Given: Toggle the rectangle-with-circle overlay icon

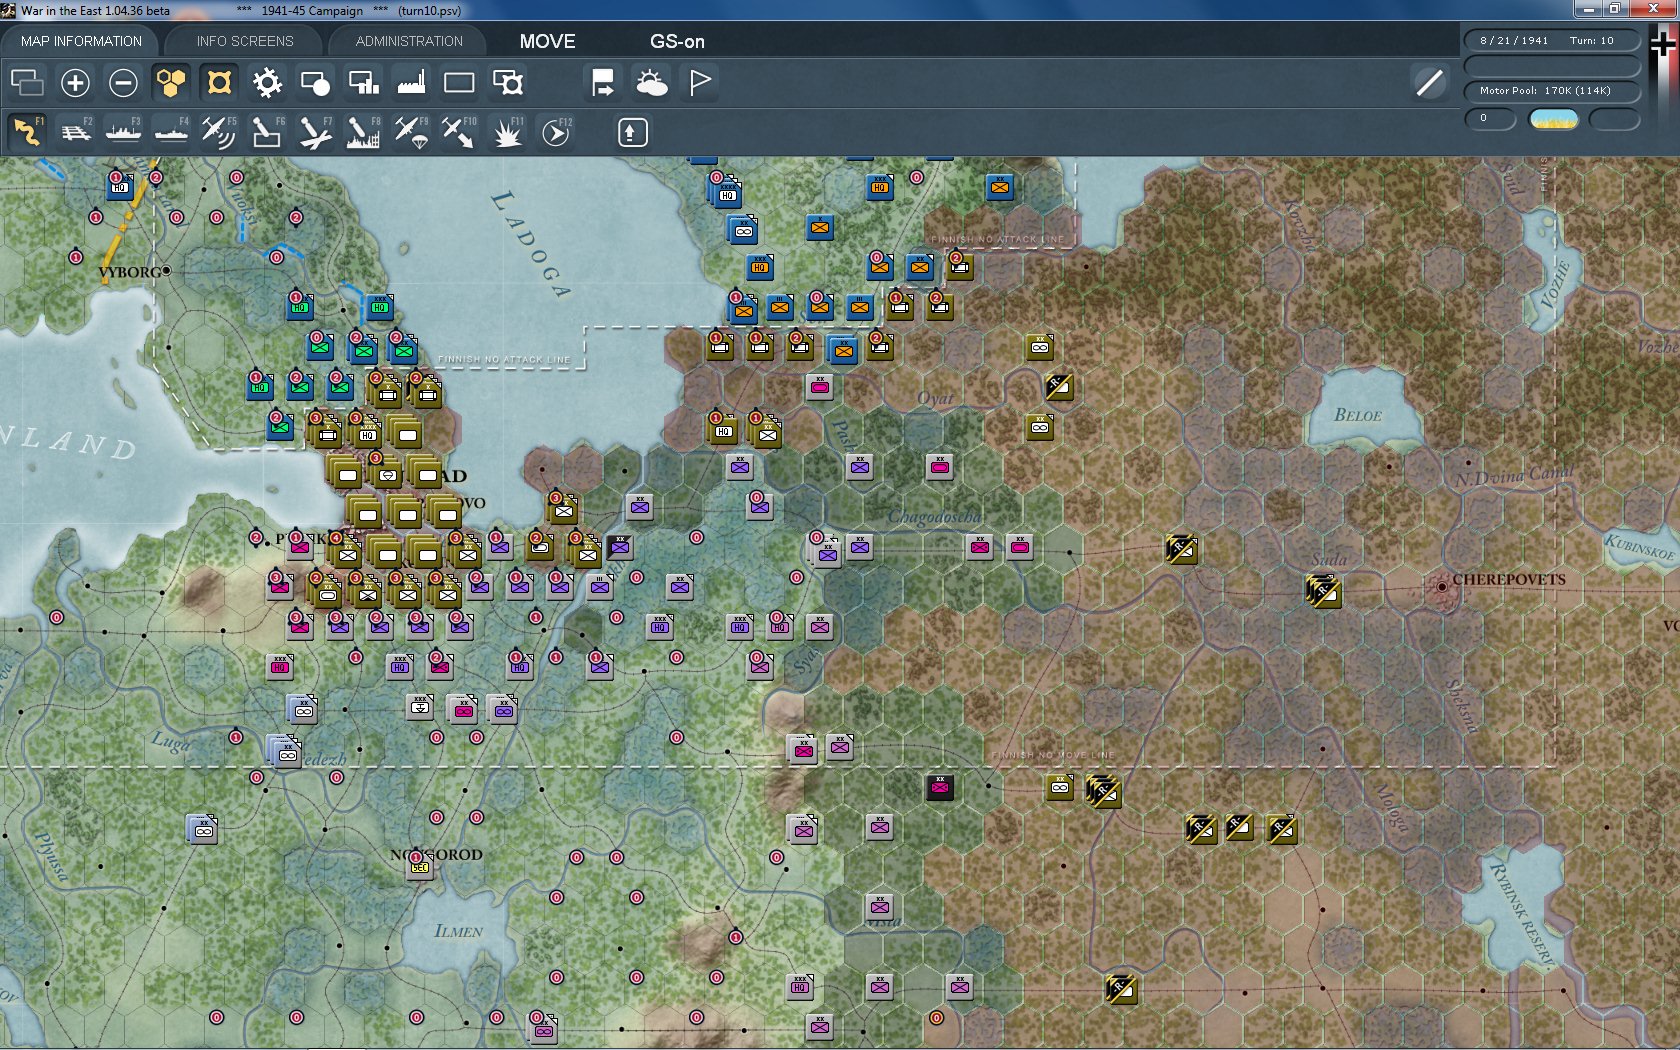Looking at the screenshot, I should [x=315, y=82].
